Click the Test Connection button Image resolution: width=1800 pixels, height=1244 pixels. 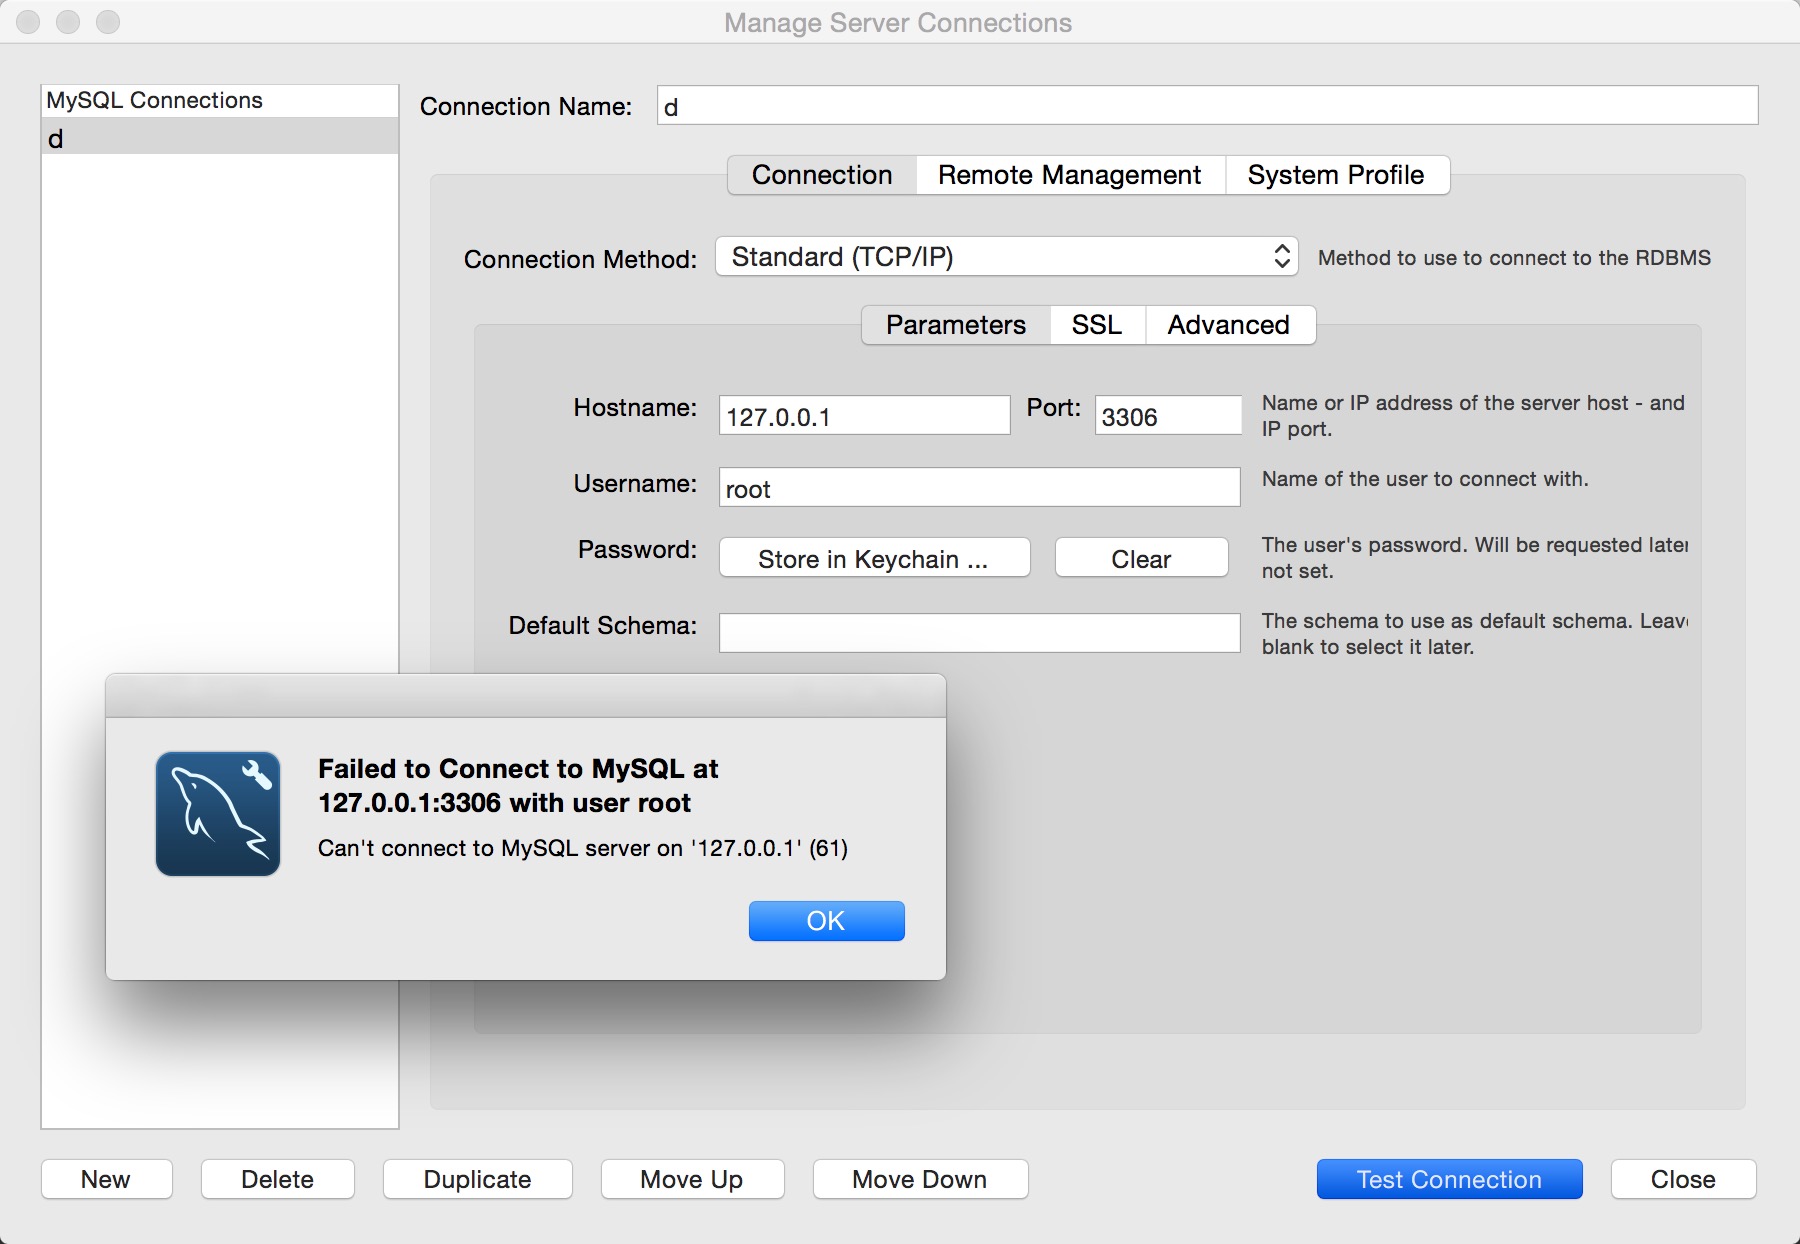[x=1449, y=1179]
